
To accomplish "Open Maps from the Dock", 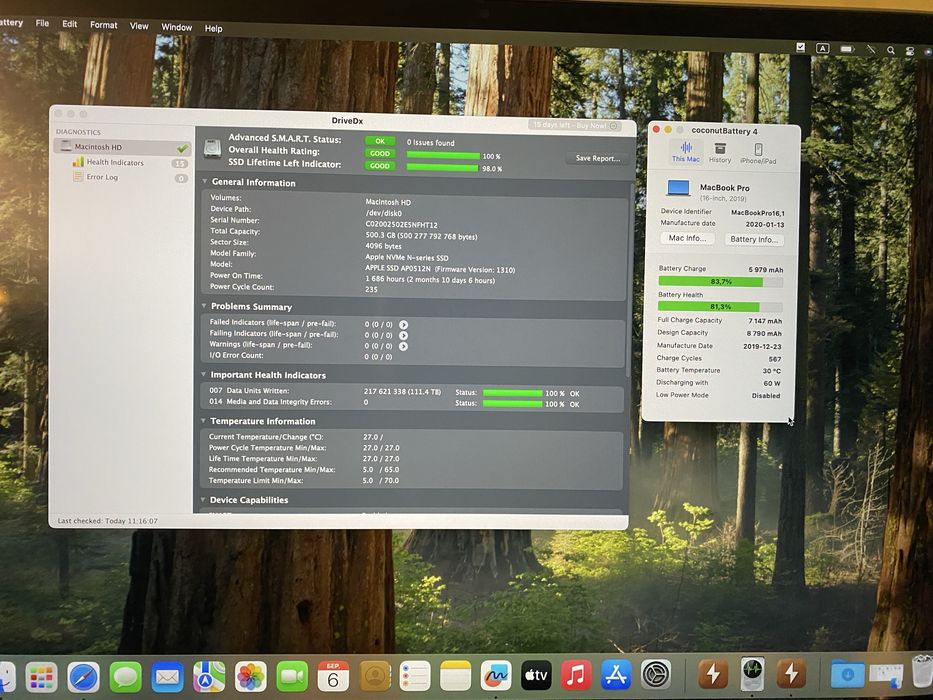I will tap(209, 677).
